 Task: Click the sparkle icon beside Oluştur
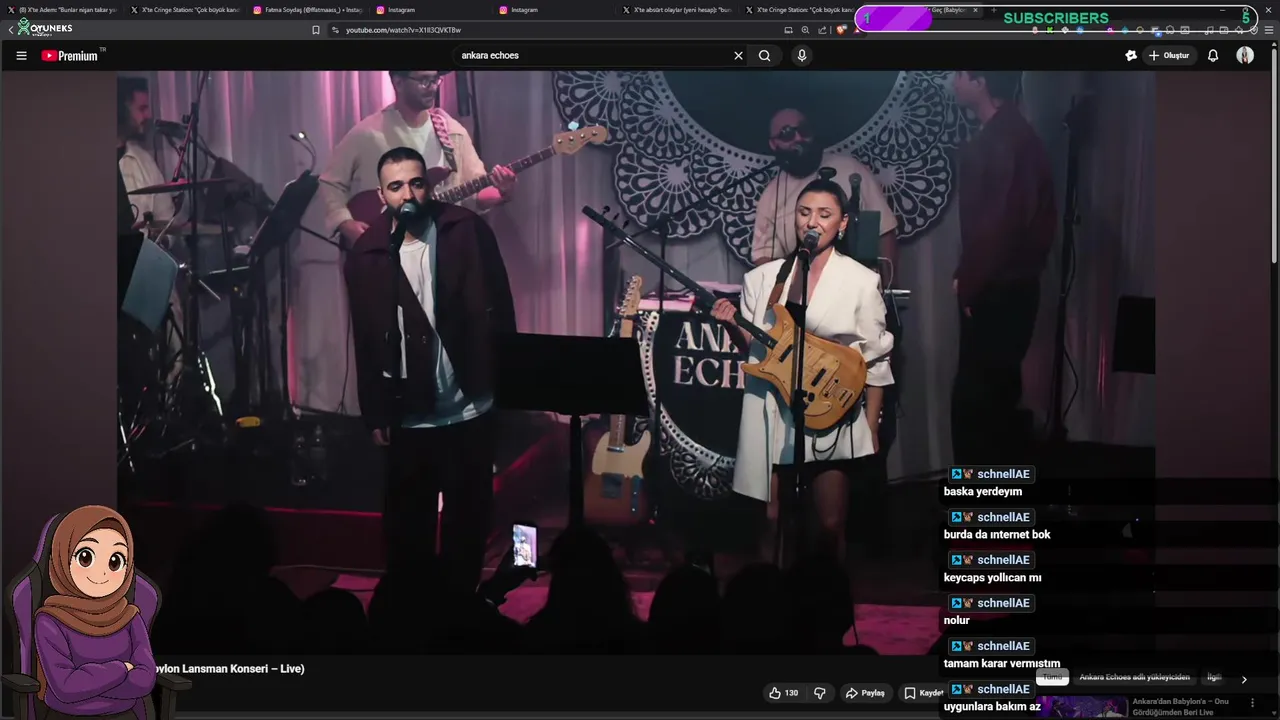1131,56
